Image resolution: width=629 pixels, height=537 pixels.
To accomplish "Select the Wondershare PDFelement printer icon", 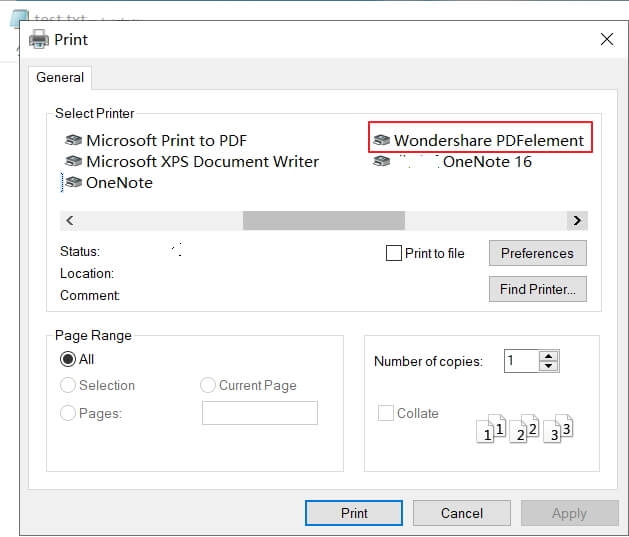I will click(x=381, y=141).
